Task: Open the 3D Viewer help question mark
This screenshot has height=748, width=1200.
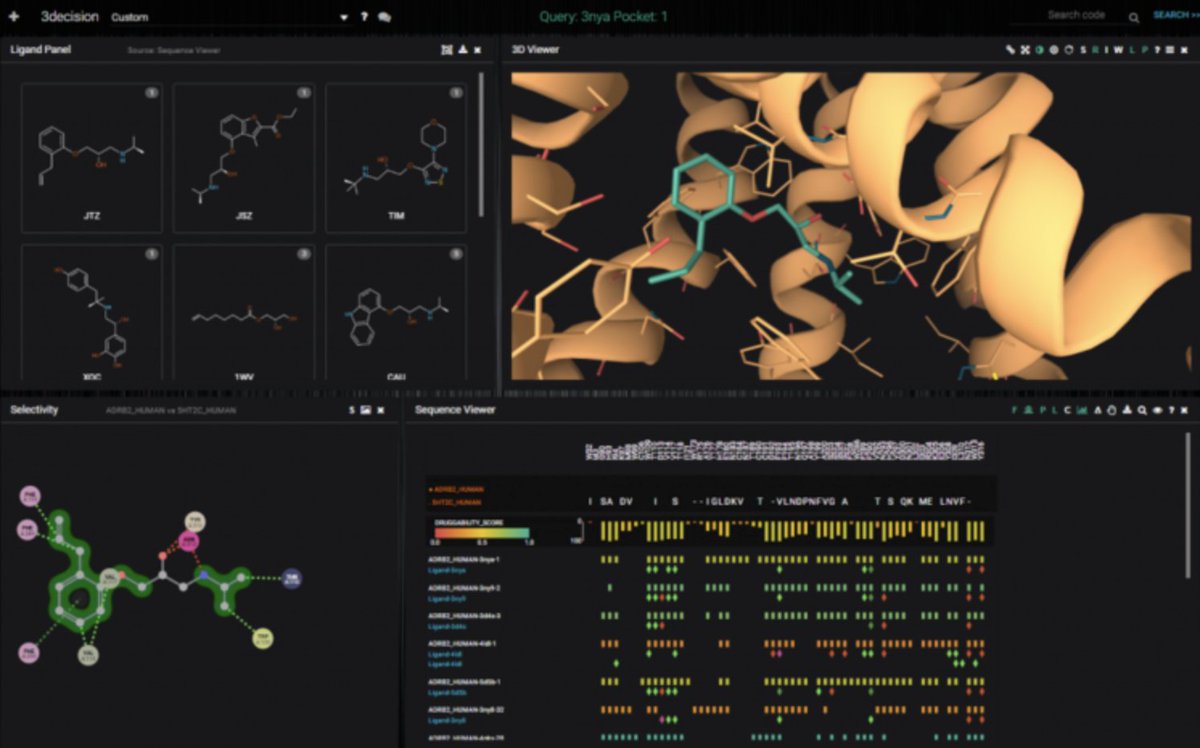Action: [1157, 50]
